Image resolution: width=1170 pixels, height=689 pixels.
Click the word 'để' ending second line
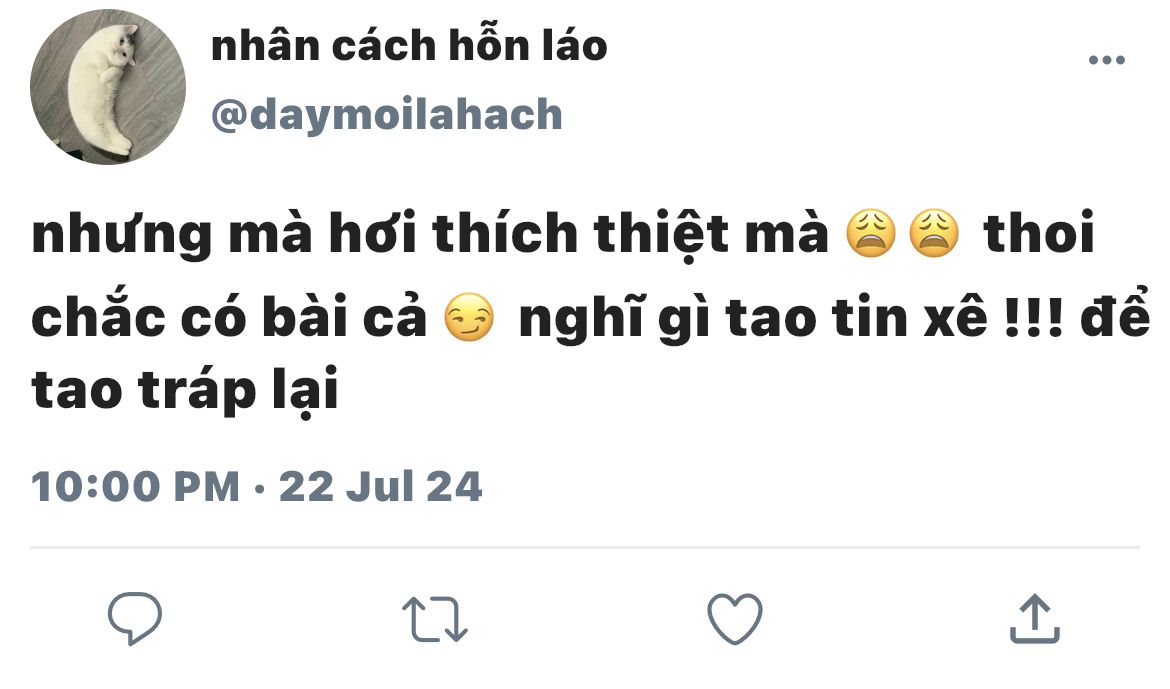coord(1116,314)
